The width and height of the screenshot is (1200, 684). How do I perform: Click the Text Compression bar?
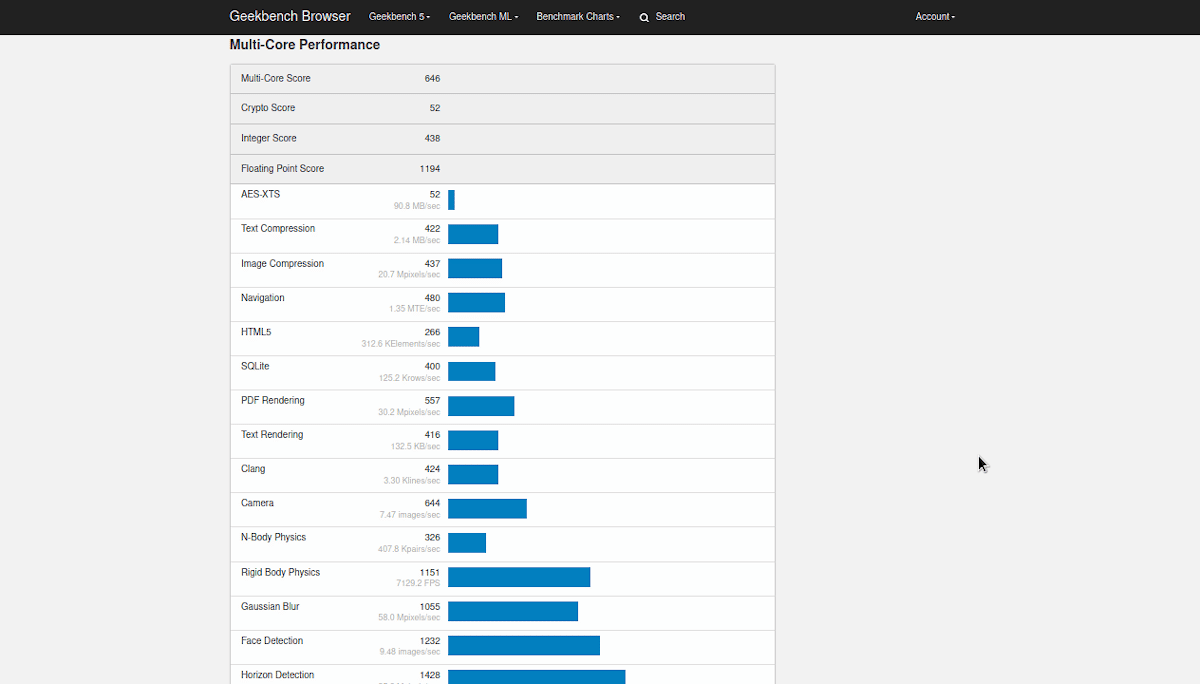[473, 234]
